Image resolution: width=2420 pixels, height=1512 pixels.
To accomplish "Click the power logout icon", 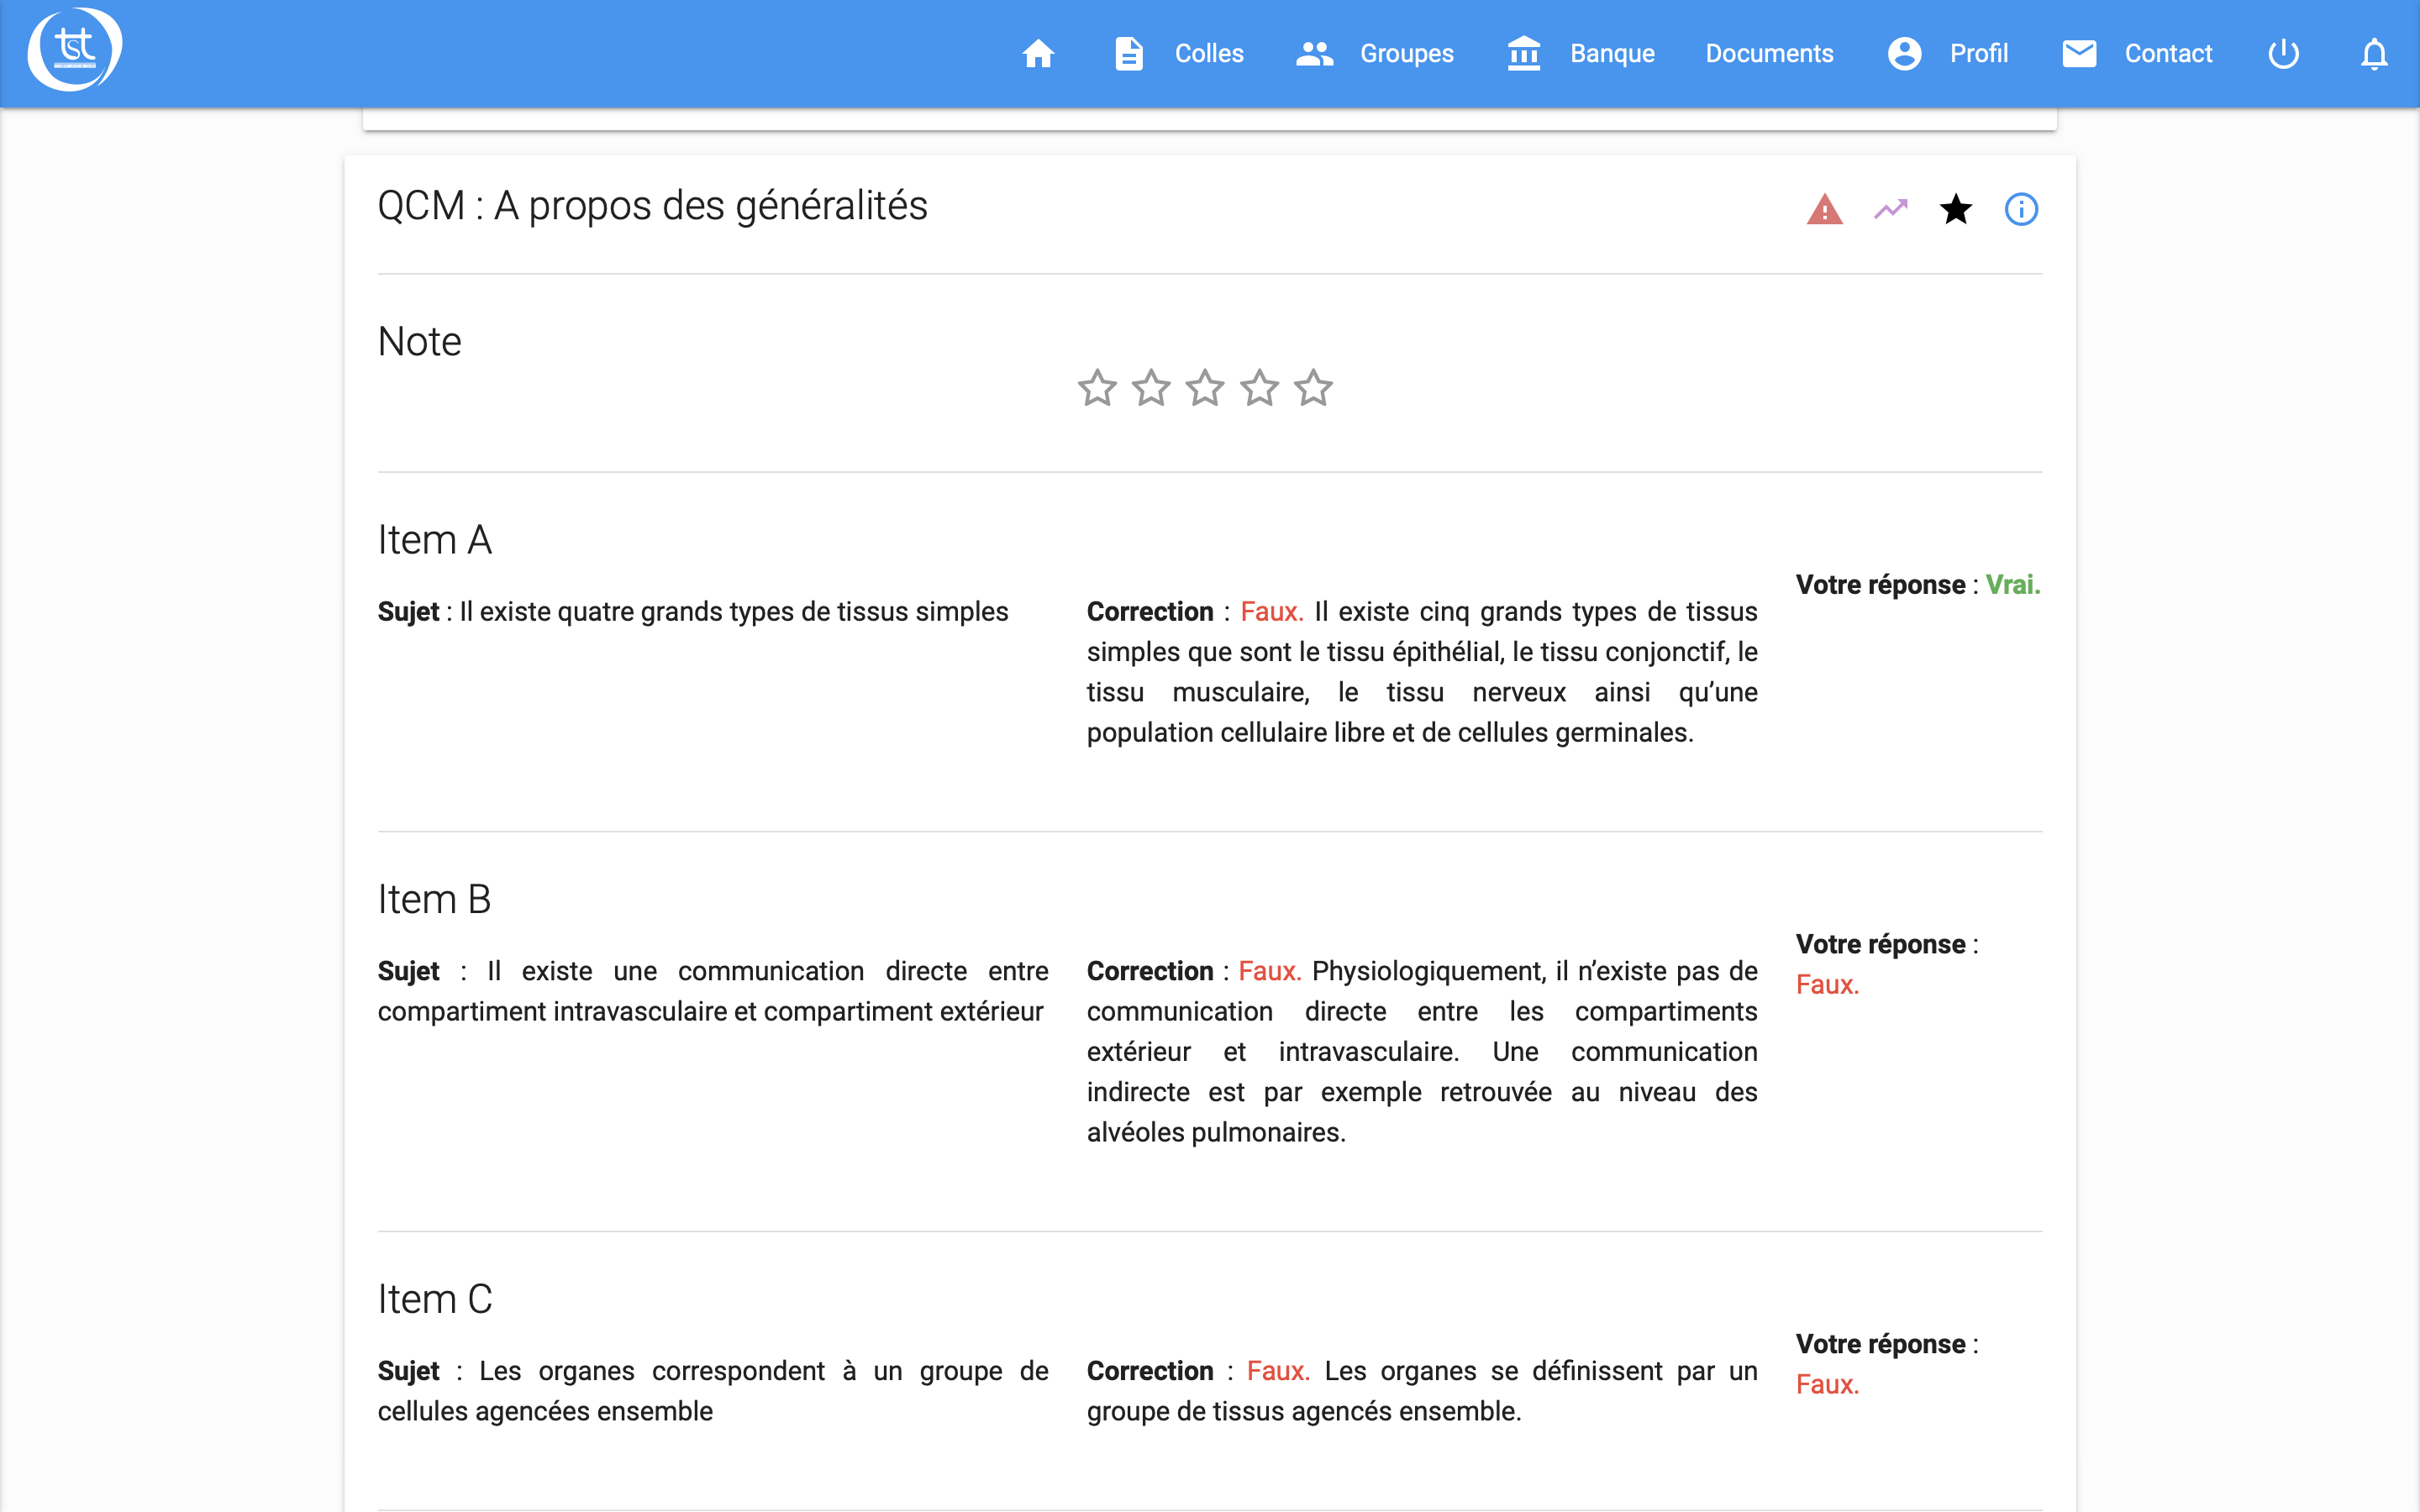I will pyautogui.click(x=2283, y=53).
